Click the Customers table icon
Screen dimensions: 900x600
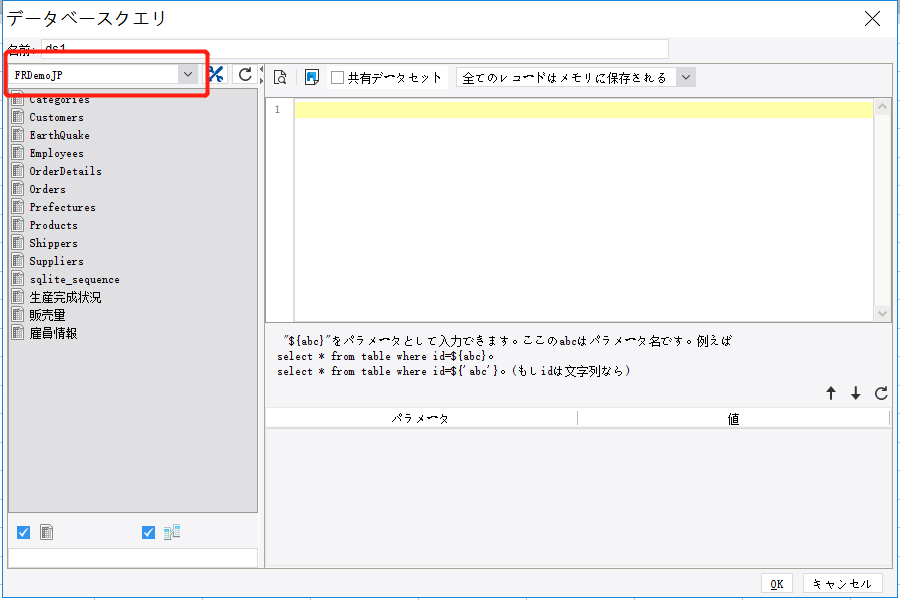(18, 117)
